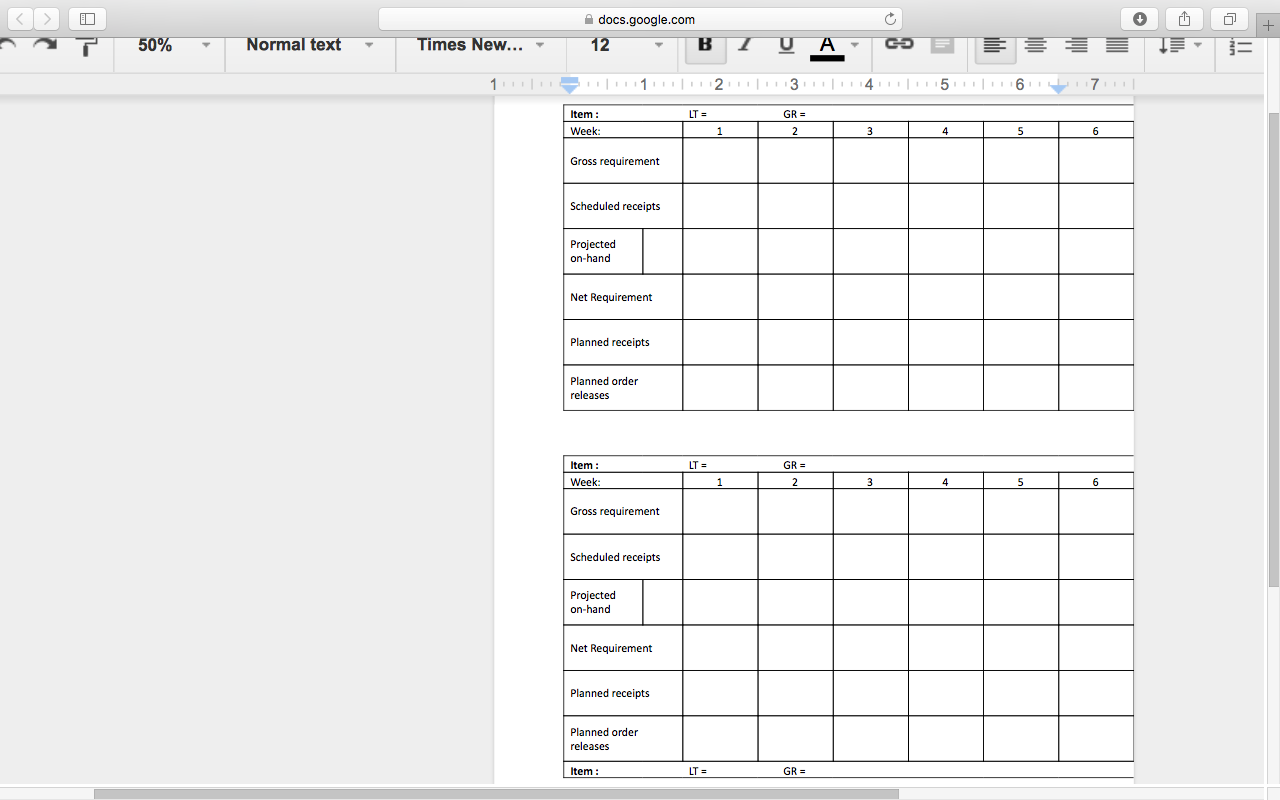1280x800 pixels.
Task: Click the redo arrow icon
Action: 45,45
